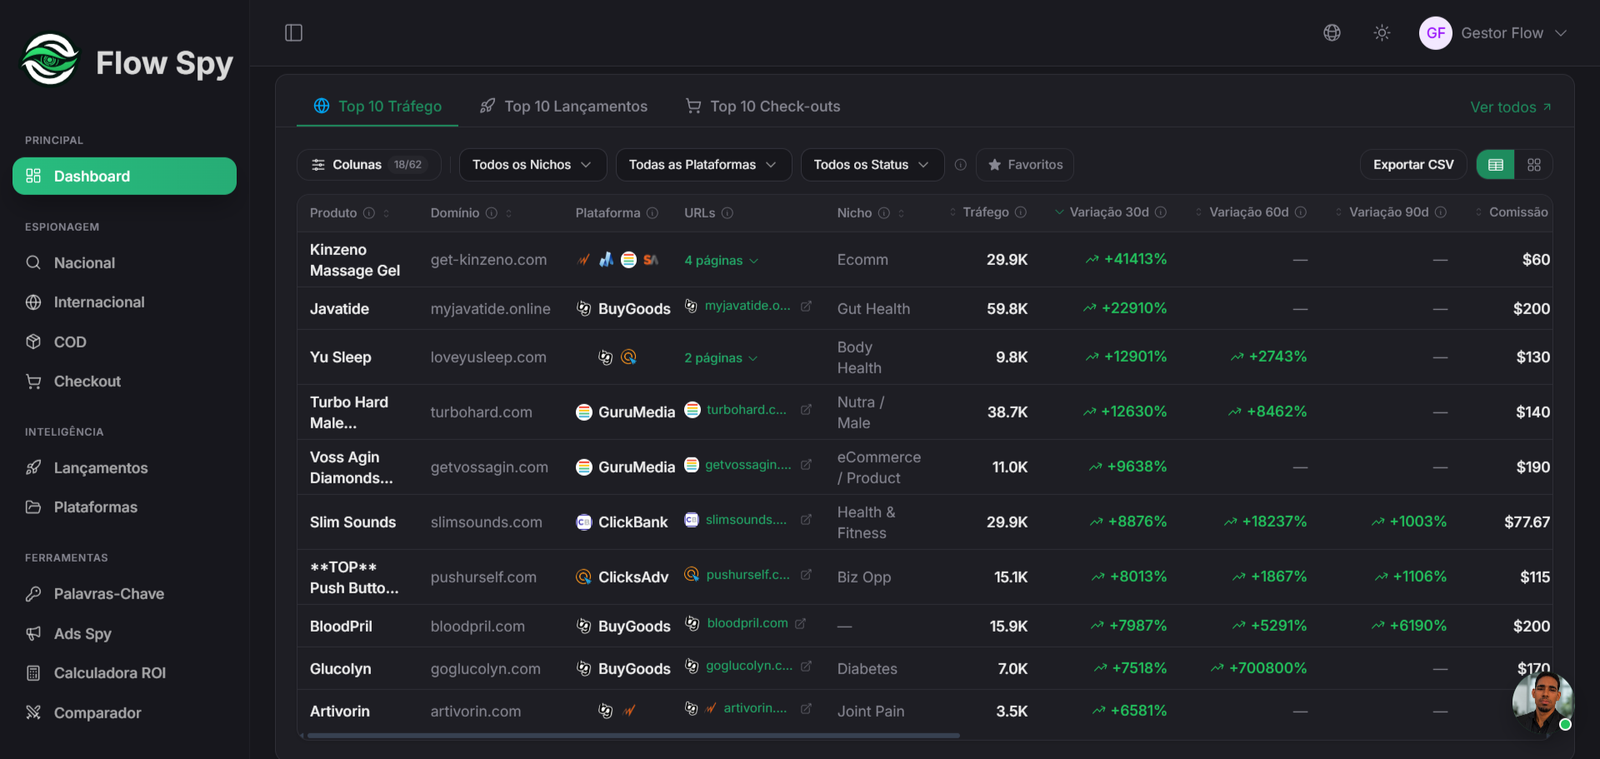Open external link icon for artivorin
The height and width of the screenshot is (759, 1600).
coord(806,709)
